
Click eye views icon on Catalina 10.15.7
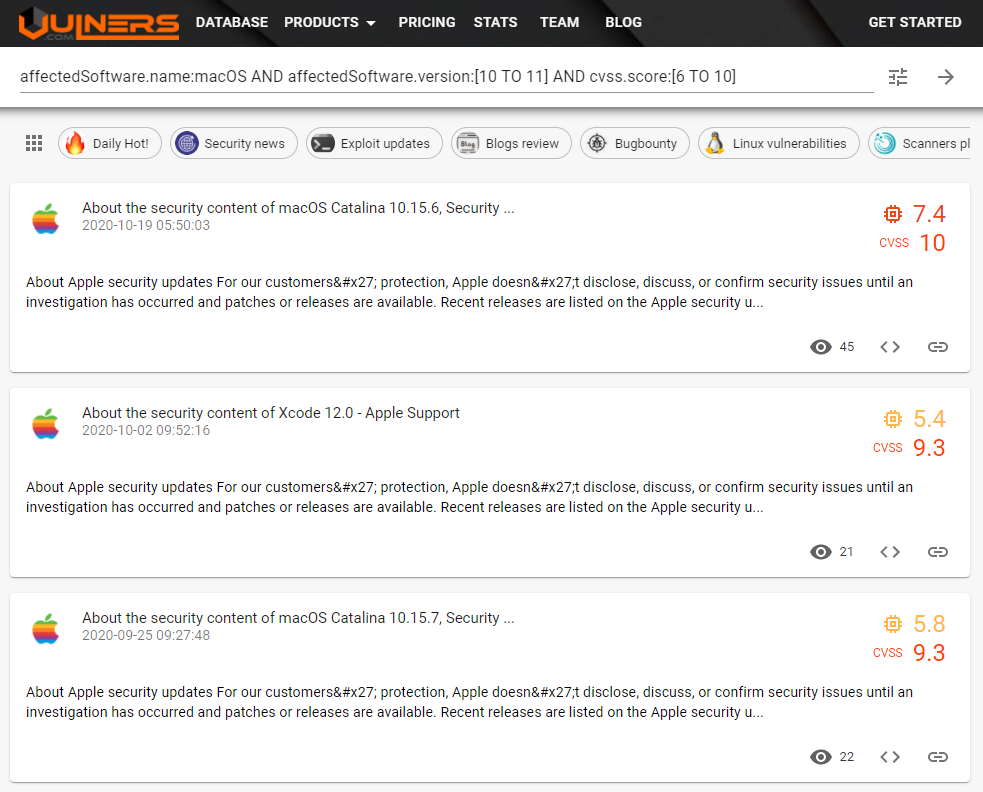point(821,757)
